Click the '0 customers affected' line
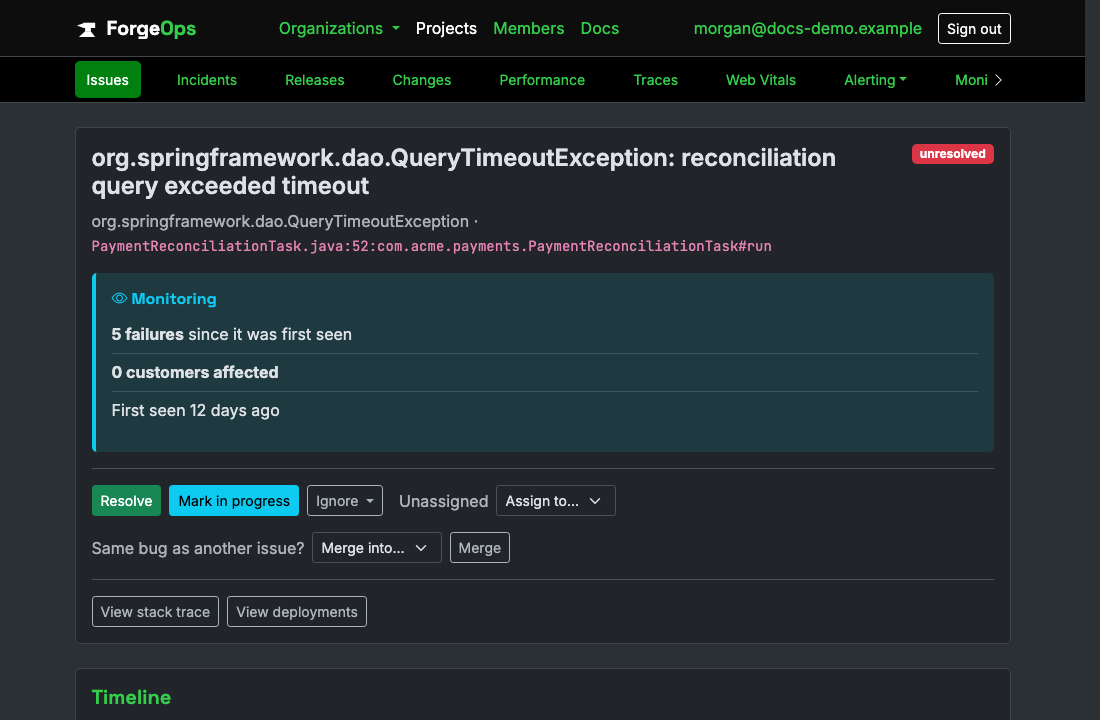Screen dimensions: 1100x720 pyautogui.click(x=195, y=373)
